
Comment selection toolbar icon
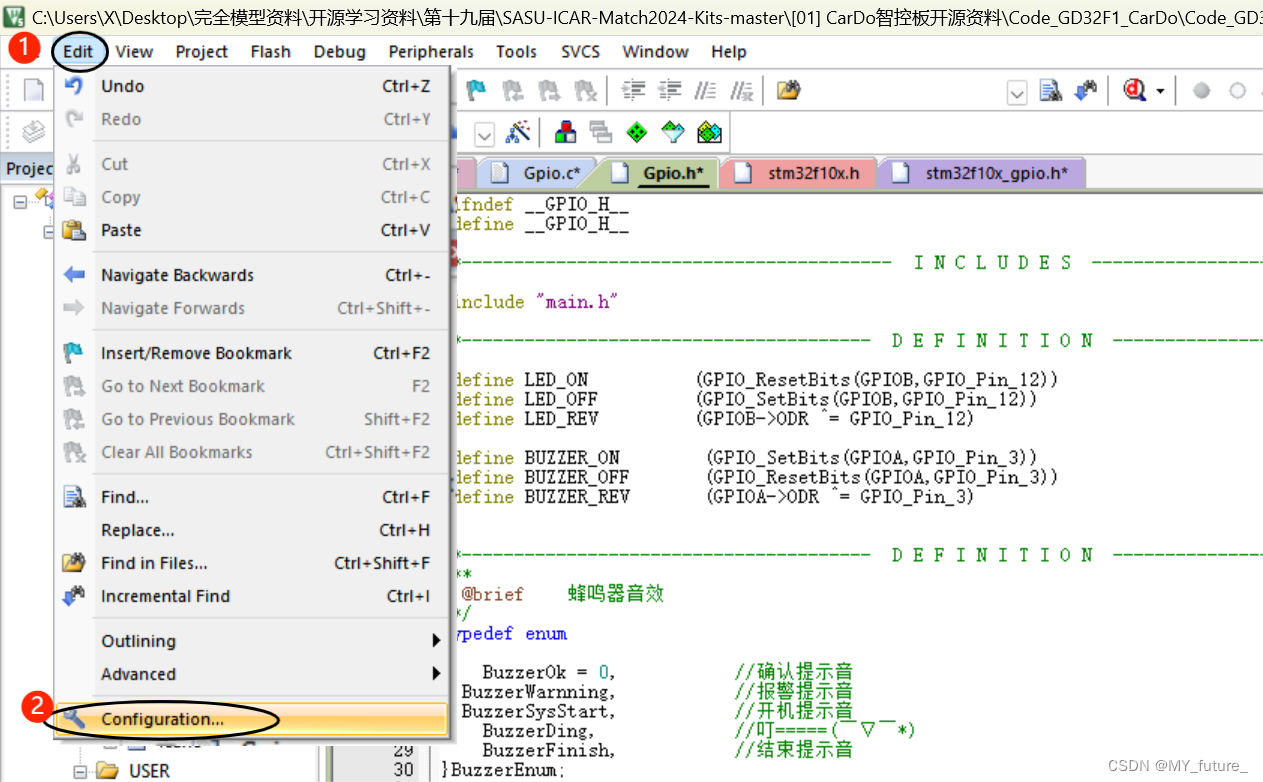[x=706, y=91]
